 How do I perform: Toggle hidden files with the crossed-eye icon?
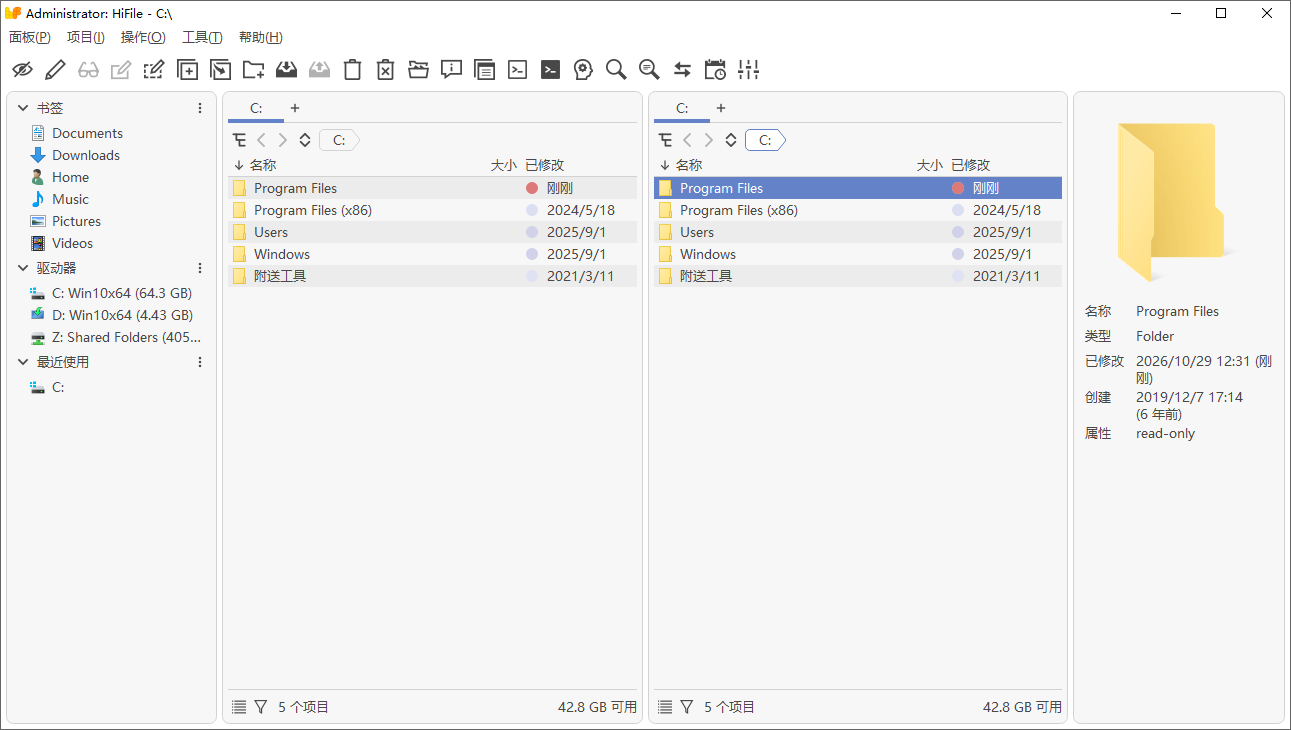(22, 69)
